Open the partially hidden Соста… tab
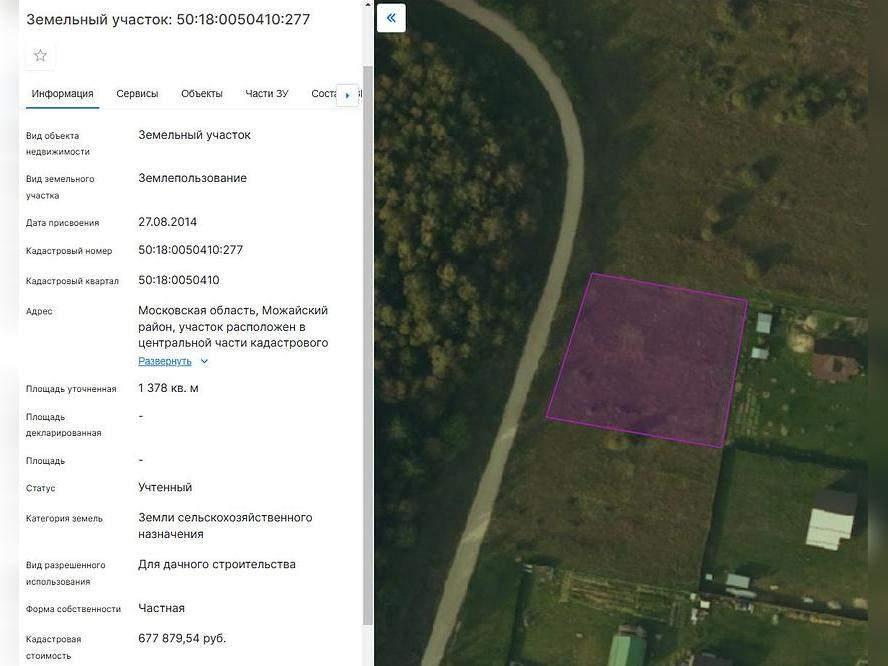The height and width of the screenshot is (666, 888). 324,94
